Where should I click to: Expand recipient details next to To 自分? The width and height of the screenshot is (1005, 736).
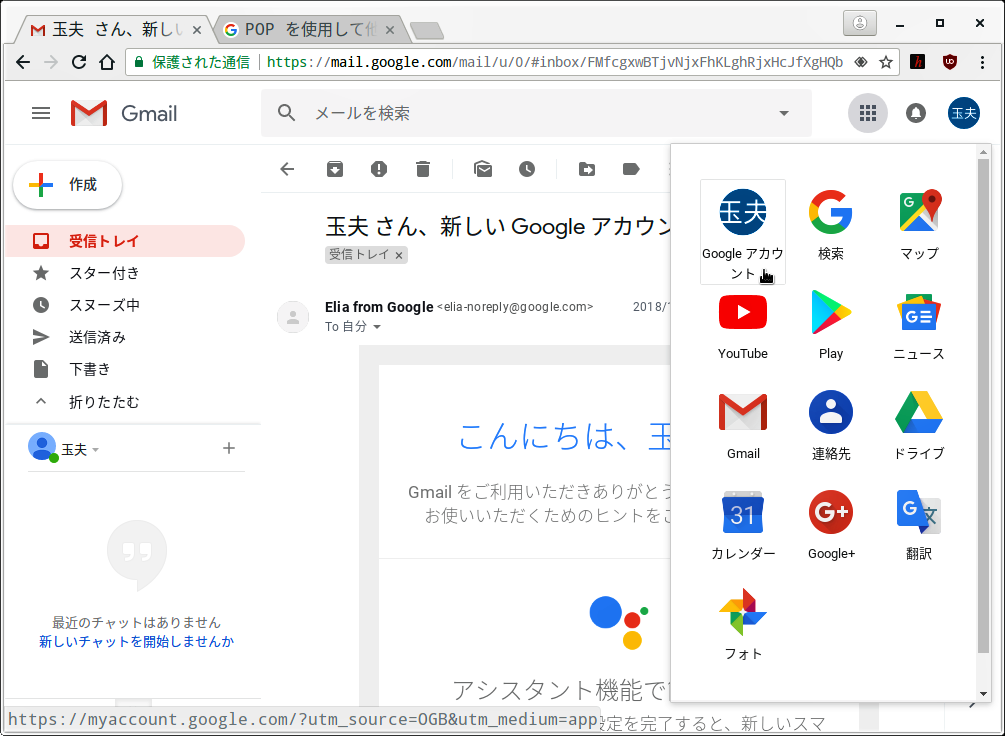(377, 327)
